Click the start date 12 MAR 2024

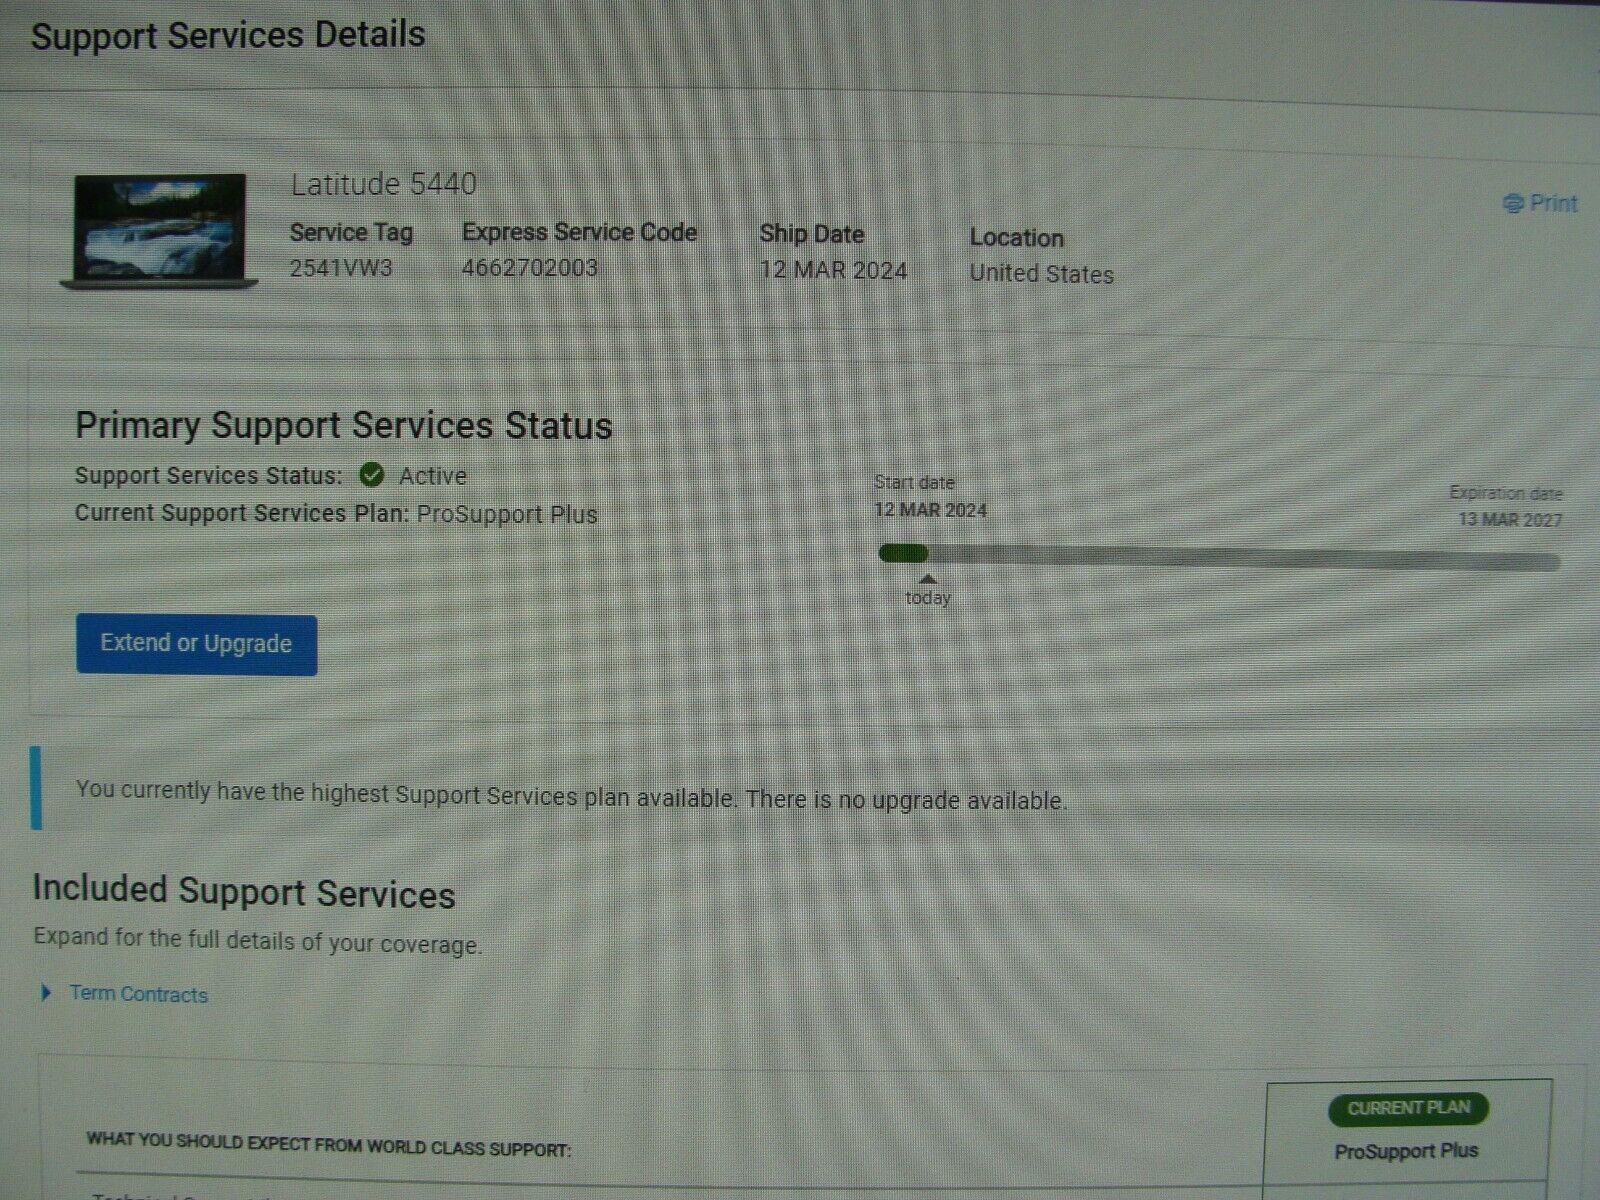click(930, 510)
